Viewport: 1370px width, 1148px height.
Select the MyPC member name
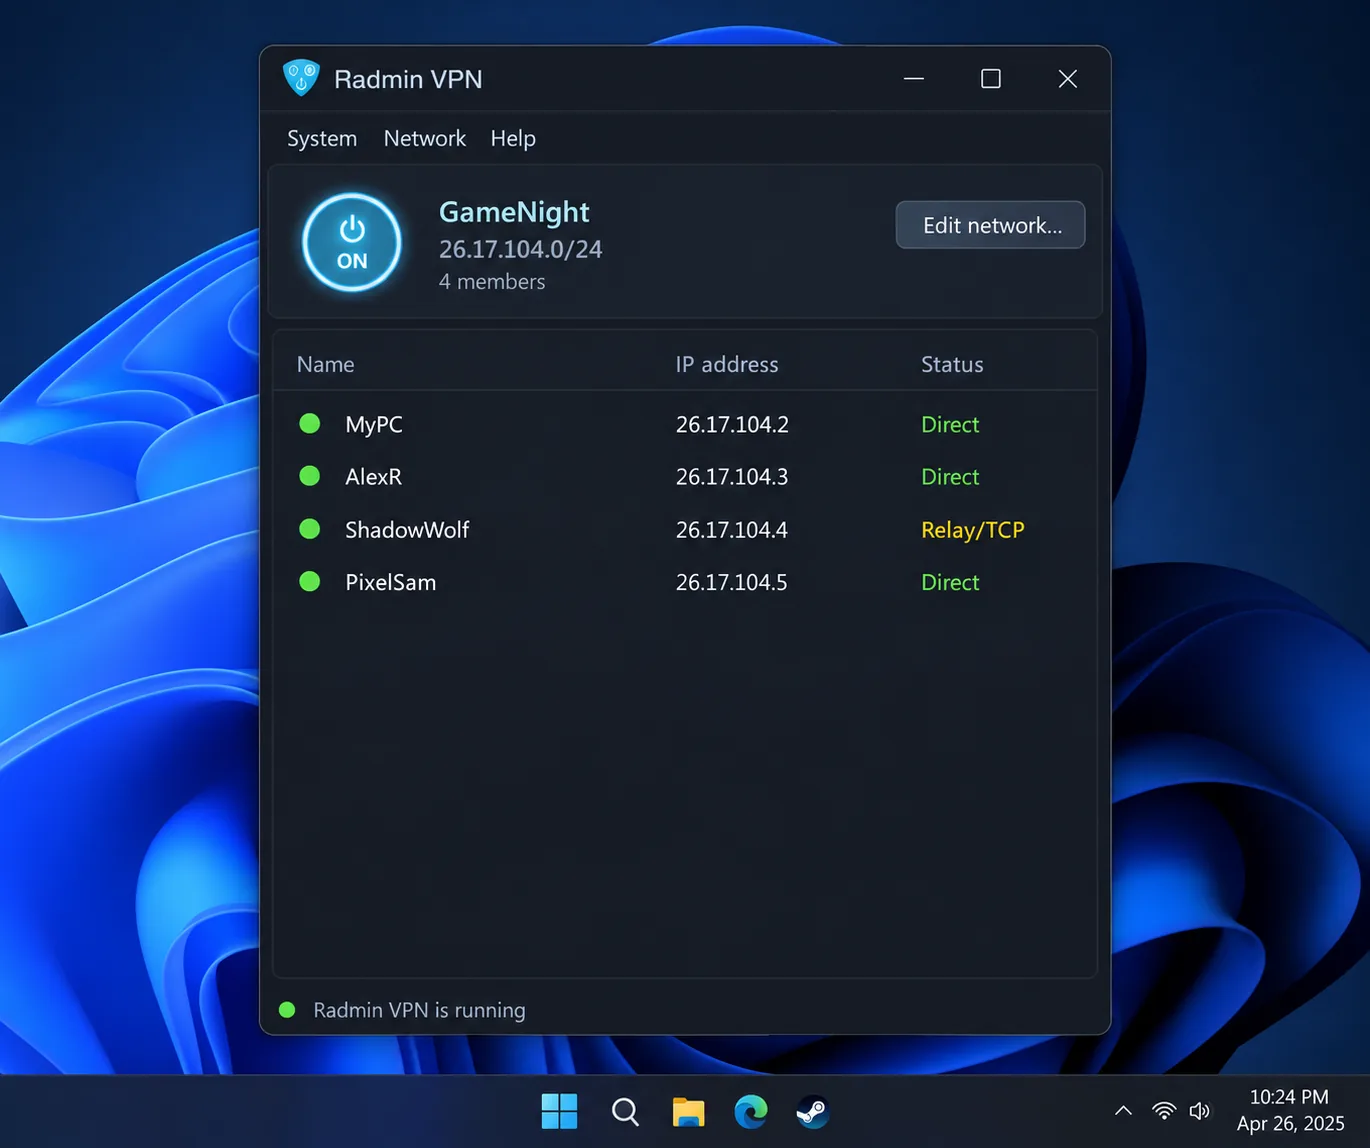coord(374,424)
